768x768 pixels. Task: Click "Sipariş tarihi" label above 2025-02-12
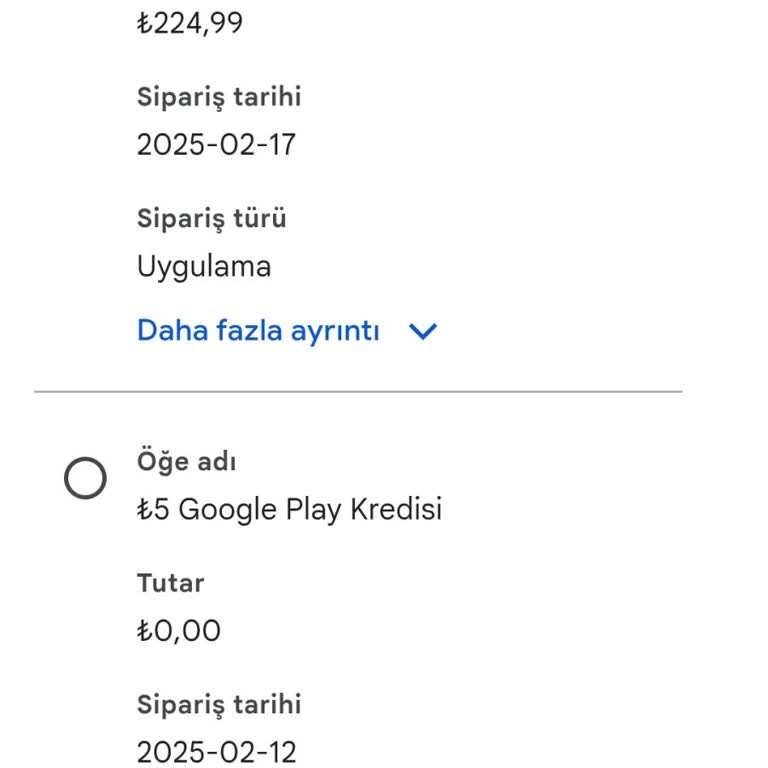coord(219,704)
